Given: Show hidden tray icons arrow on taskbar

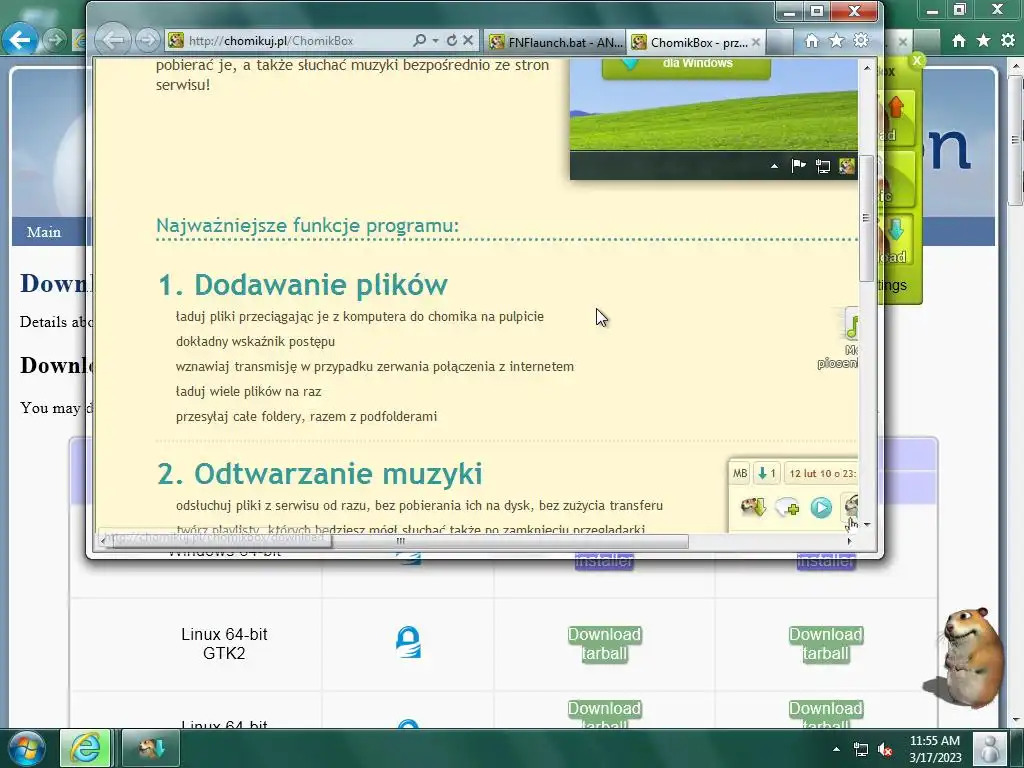Looking at the screenshot, I should [836, 749].
